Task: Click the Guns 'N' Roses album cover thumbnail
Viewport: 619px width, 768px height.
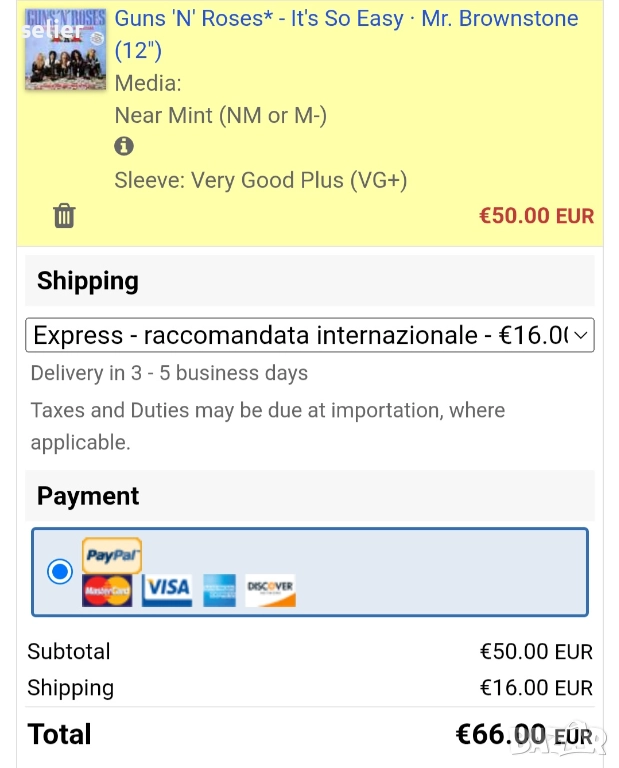Action: click(x=65, y=51)
